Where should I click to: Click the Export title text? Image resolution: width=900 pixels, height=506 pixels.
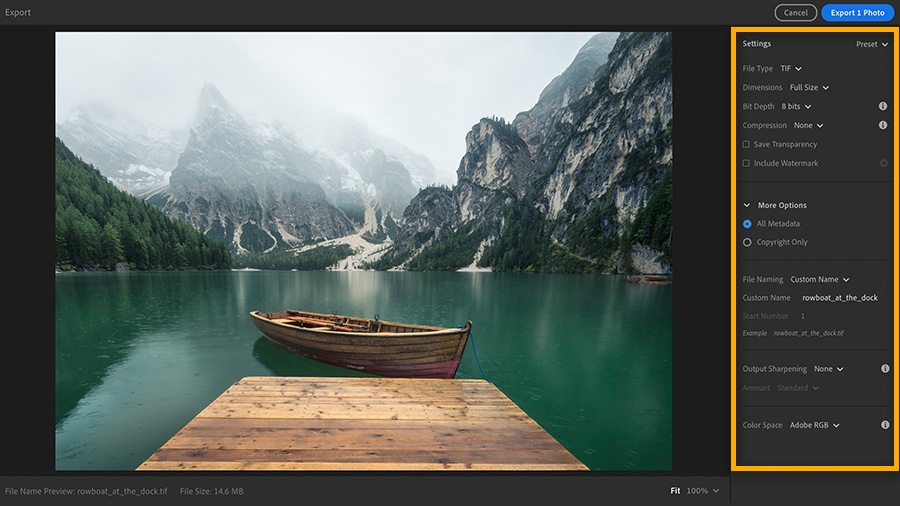tap(18, 13)
